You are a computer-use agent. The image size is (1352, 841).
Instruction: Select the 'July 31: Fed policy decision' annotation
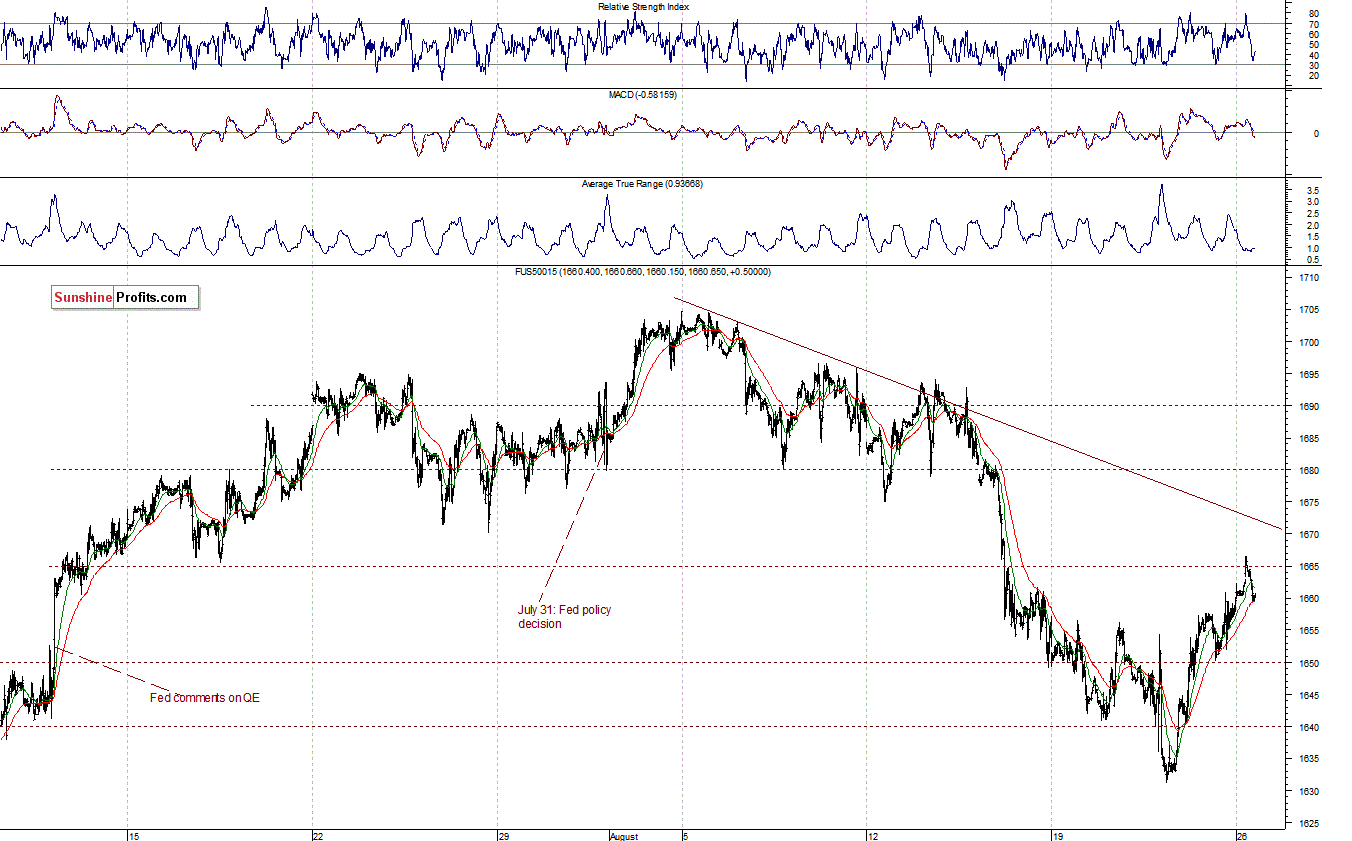click(x=564, y=617)
